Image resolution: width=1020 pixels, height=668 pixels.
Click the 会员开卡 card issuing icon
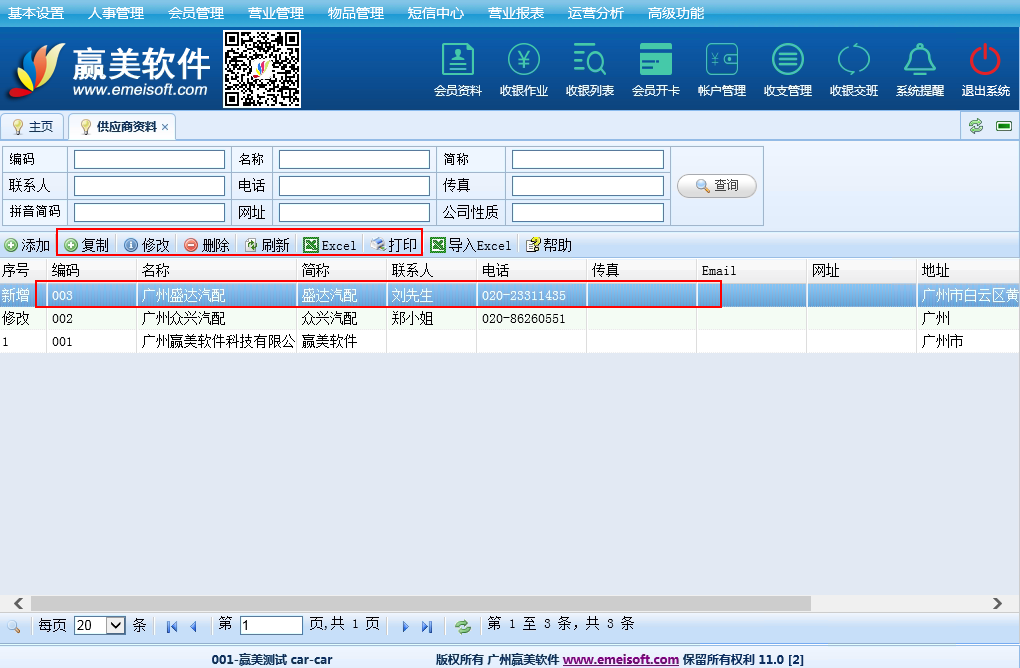pyautogui.click(x=655, y=62)
